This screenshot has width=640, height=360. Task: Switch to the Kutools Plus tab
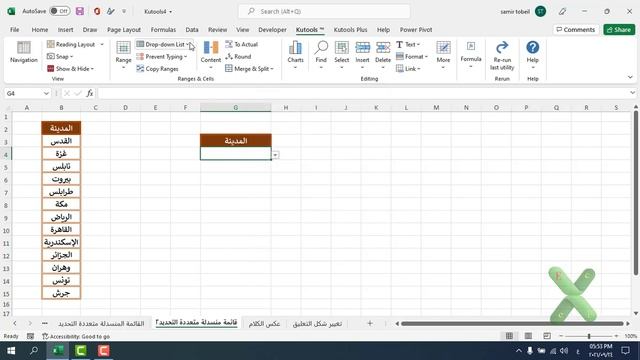tap(350, 30)
